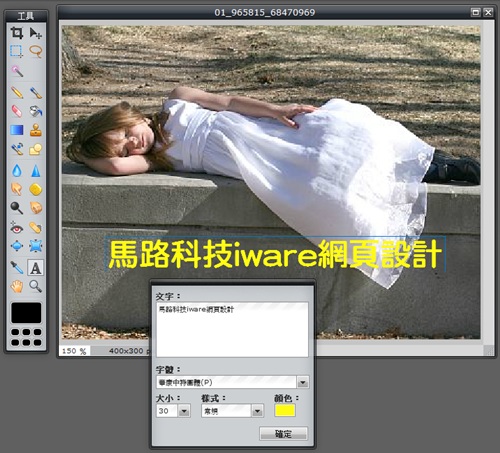Viewport: 500px width, 453px height.
Task: Select the rectangular Marquee tool
Action: pyautogui.click(x=17, y=51)
